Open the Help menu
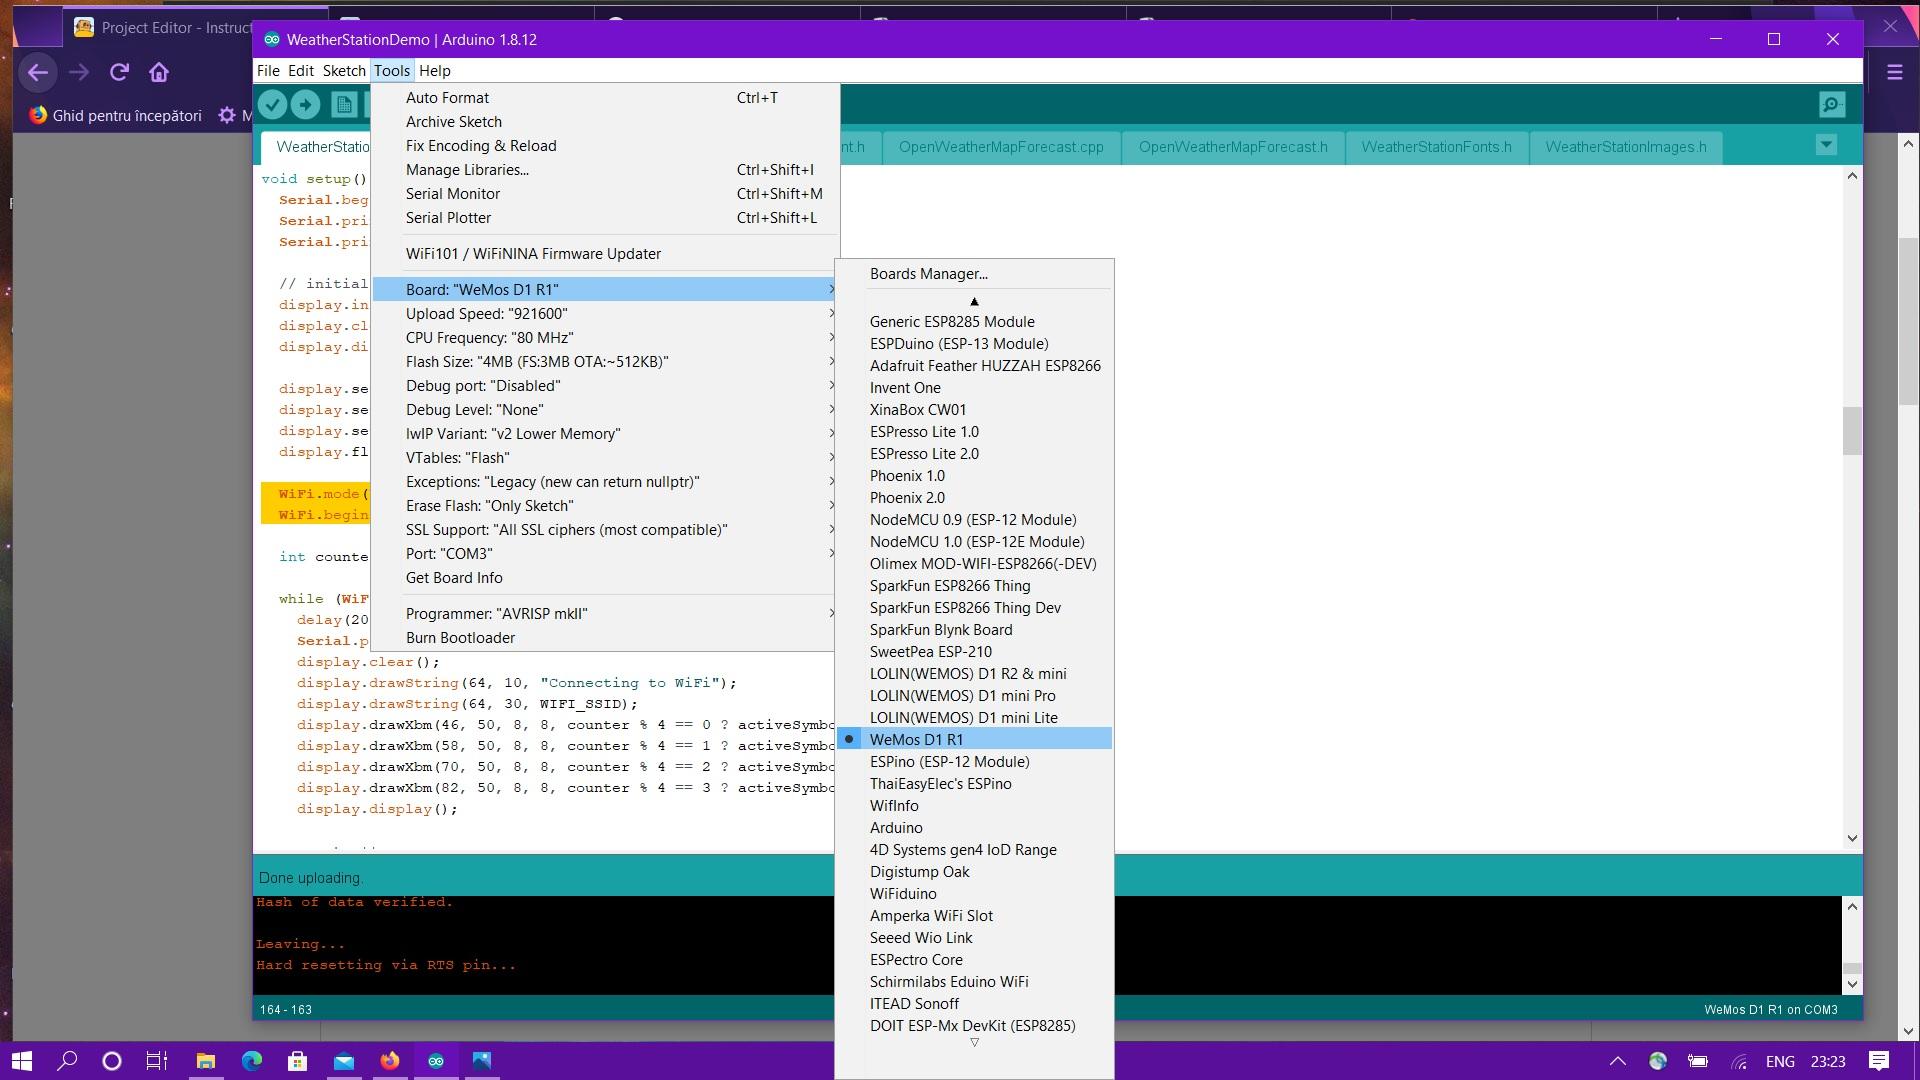This screenshot has width=1920, height=1080. pyautogui.click(x=434, y=70)
